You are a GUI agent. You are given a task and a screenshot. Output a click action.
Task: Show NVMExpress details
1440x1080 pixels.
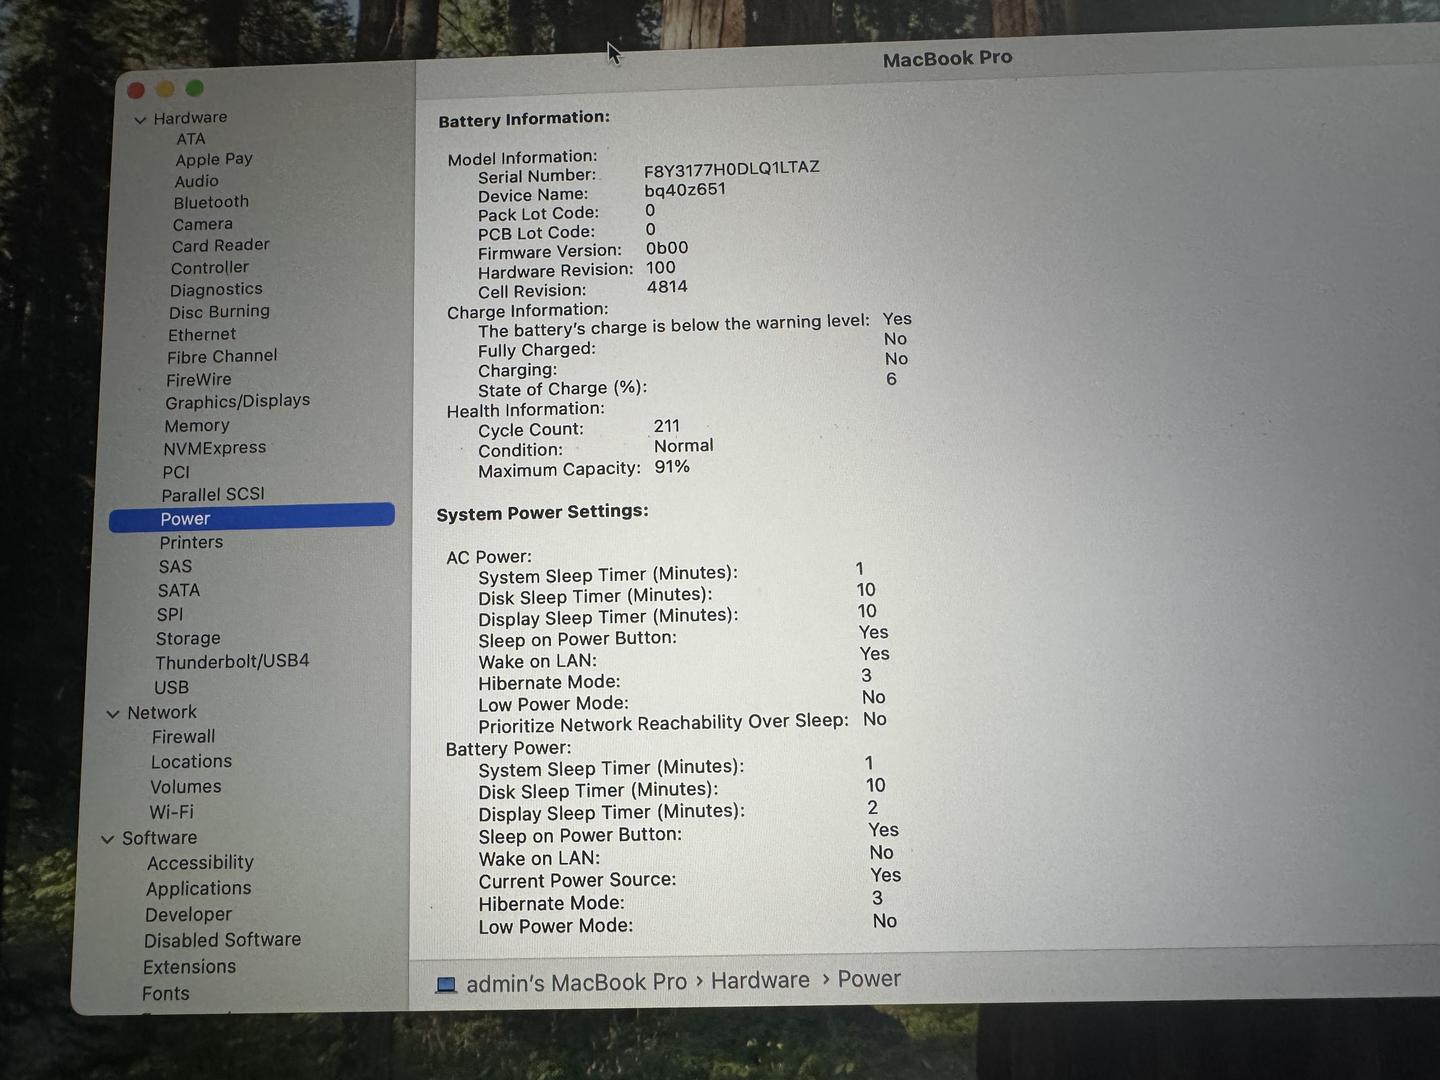pos(214,449)
